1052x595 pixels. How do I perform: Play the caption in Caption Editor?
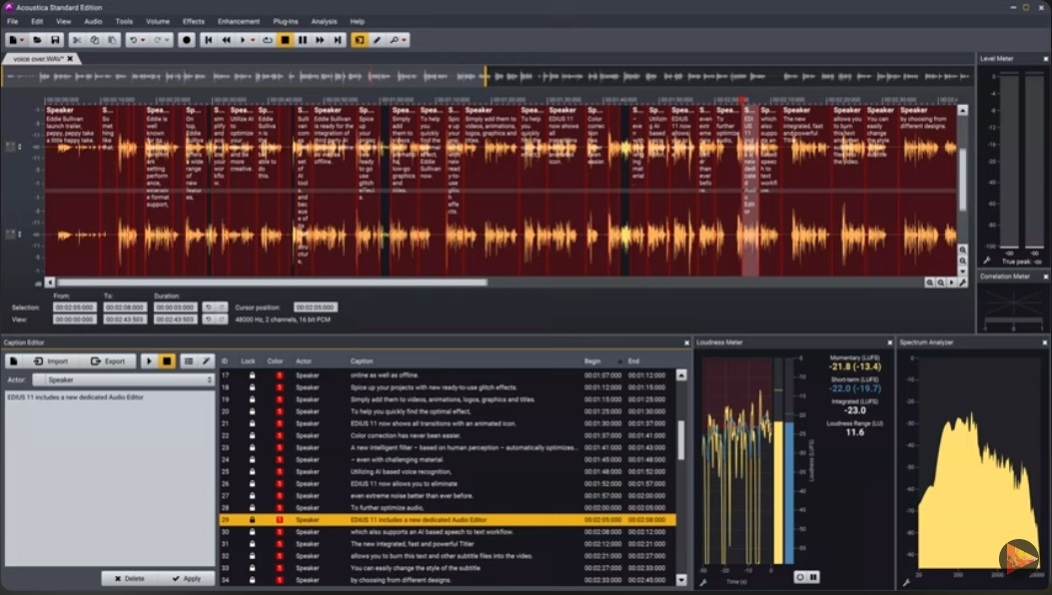pos(149,361)
